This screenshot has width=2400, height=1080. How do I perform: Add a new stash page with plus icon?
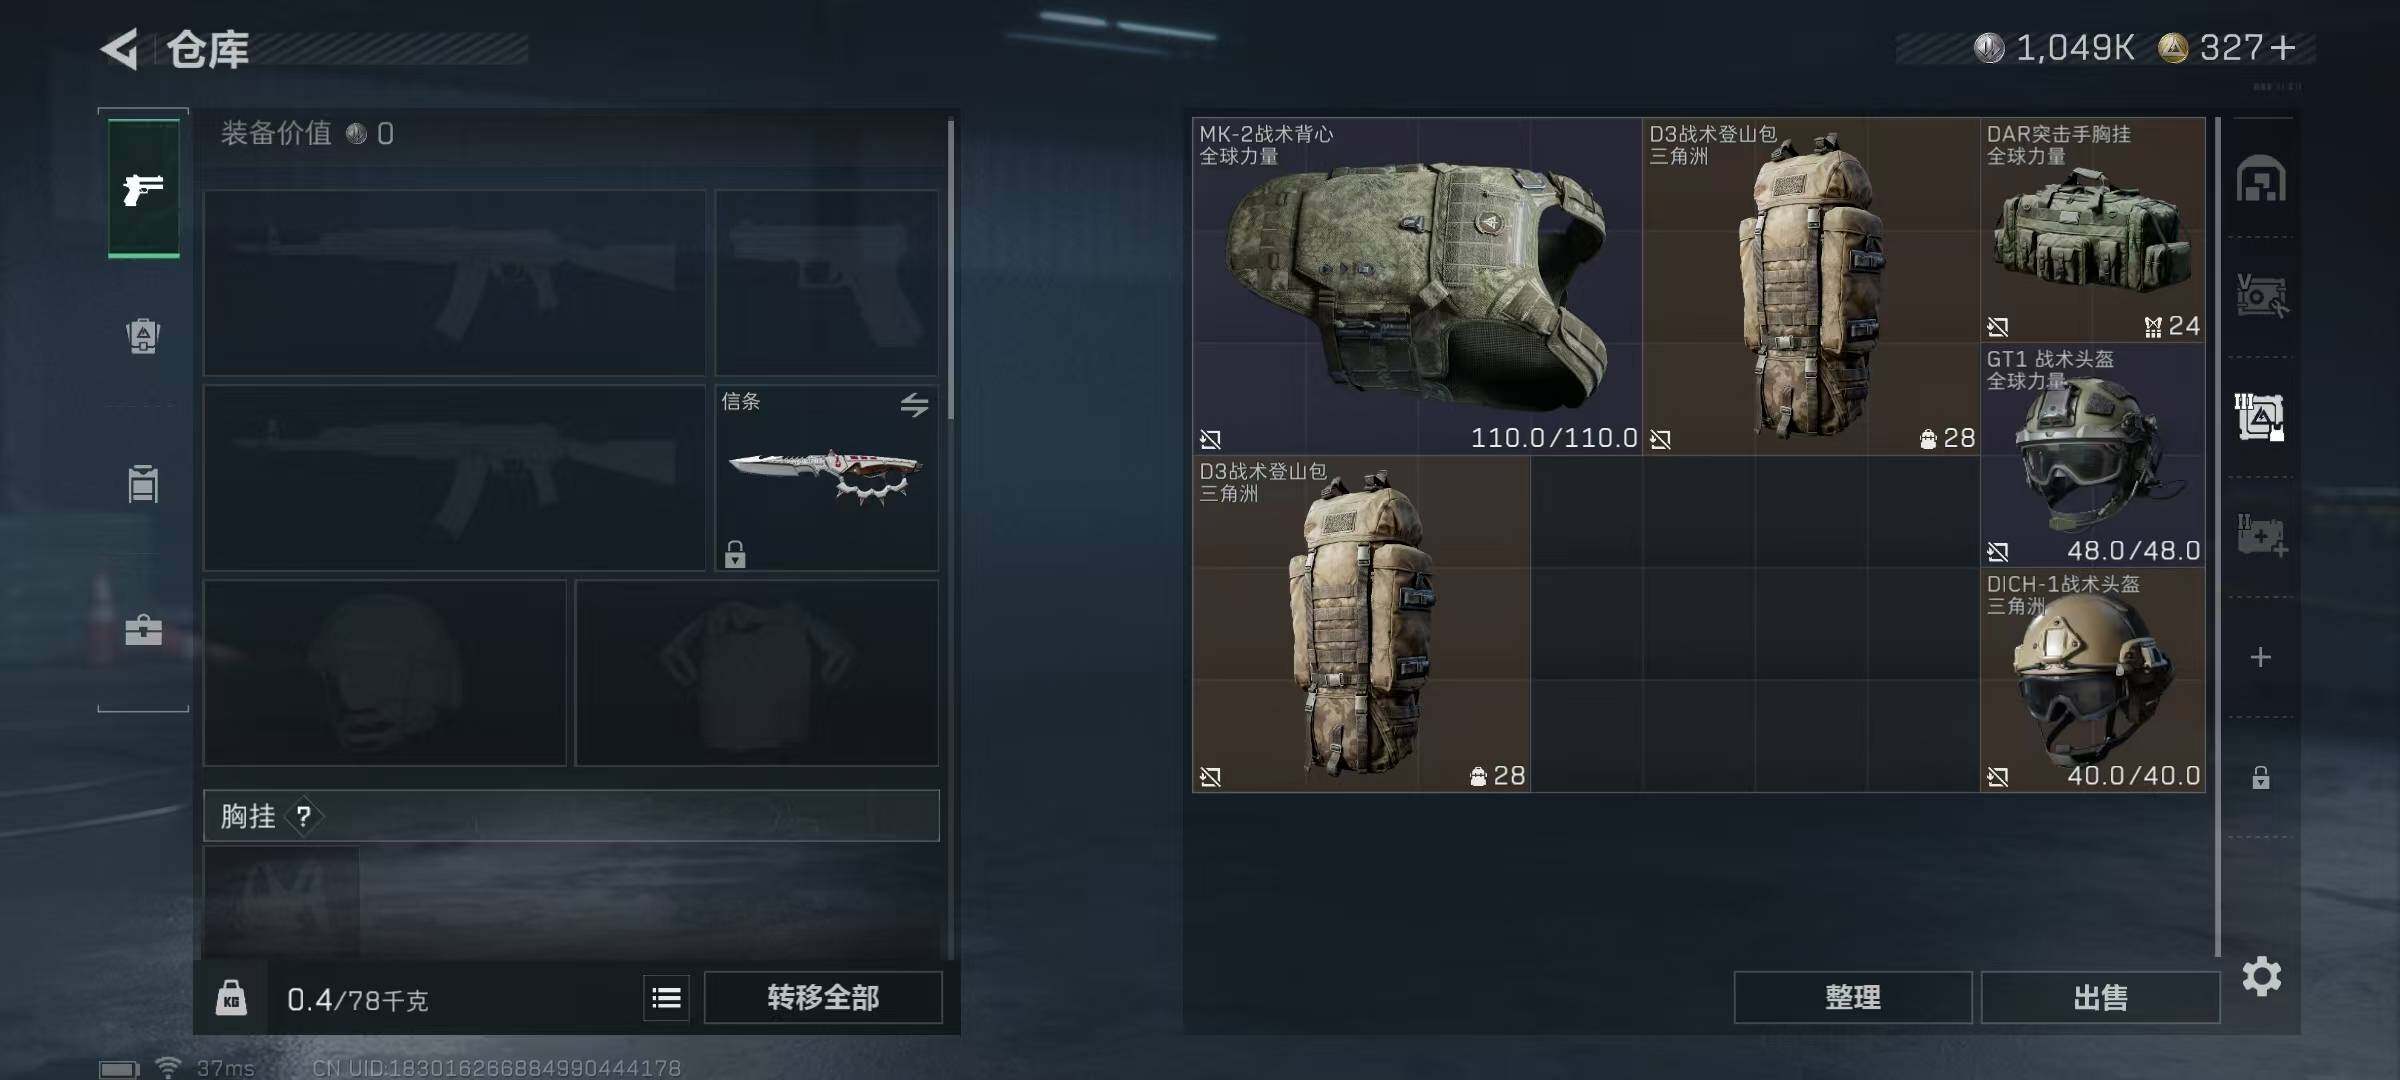coord(2260,657)
